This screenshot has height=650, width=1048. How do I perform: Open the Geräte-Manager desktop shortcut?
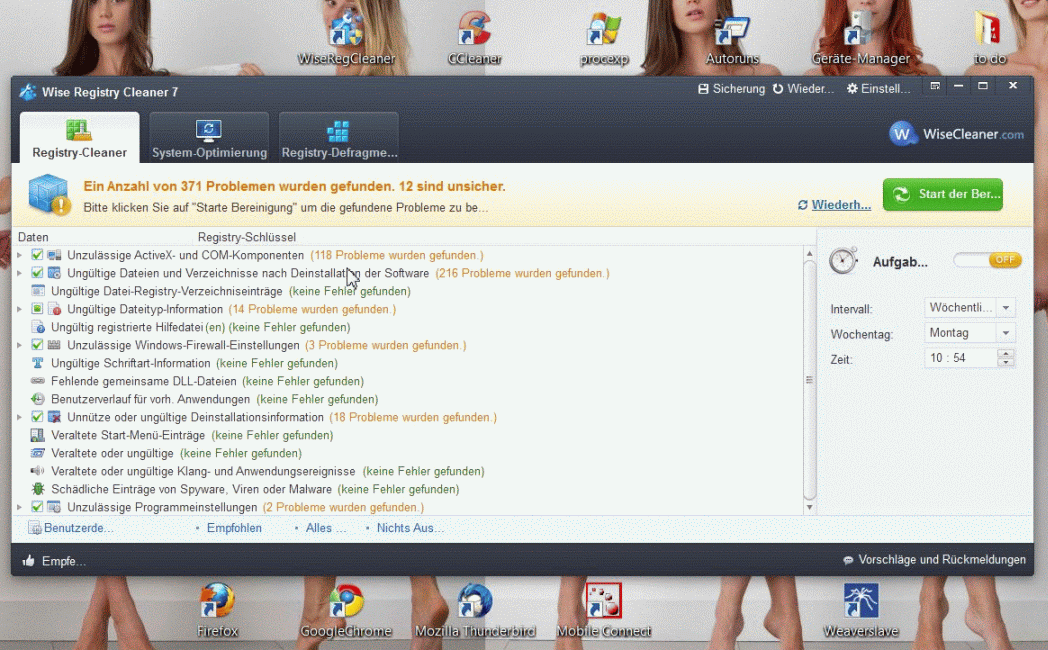[x=860, y=39]
